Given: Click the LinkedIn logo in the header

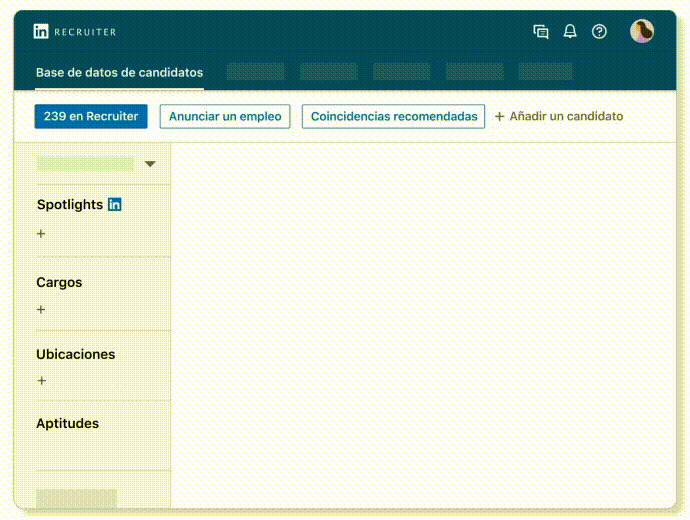Looking at the screenshot, I should (41, 32).
